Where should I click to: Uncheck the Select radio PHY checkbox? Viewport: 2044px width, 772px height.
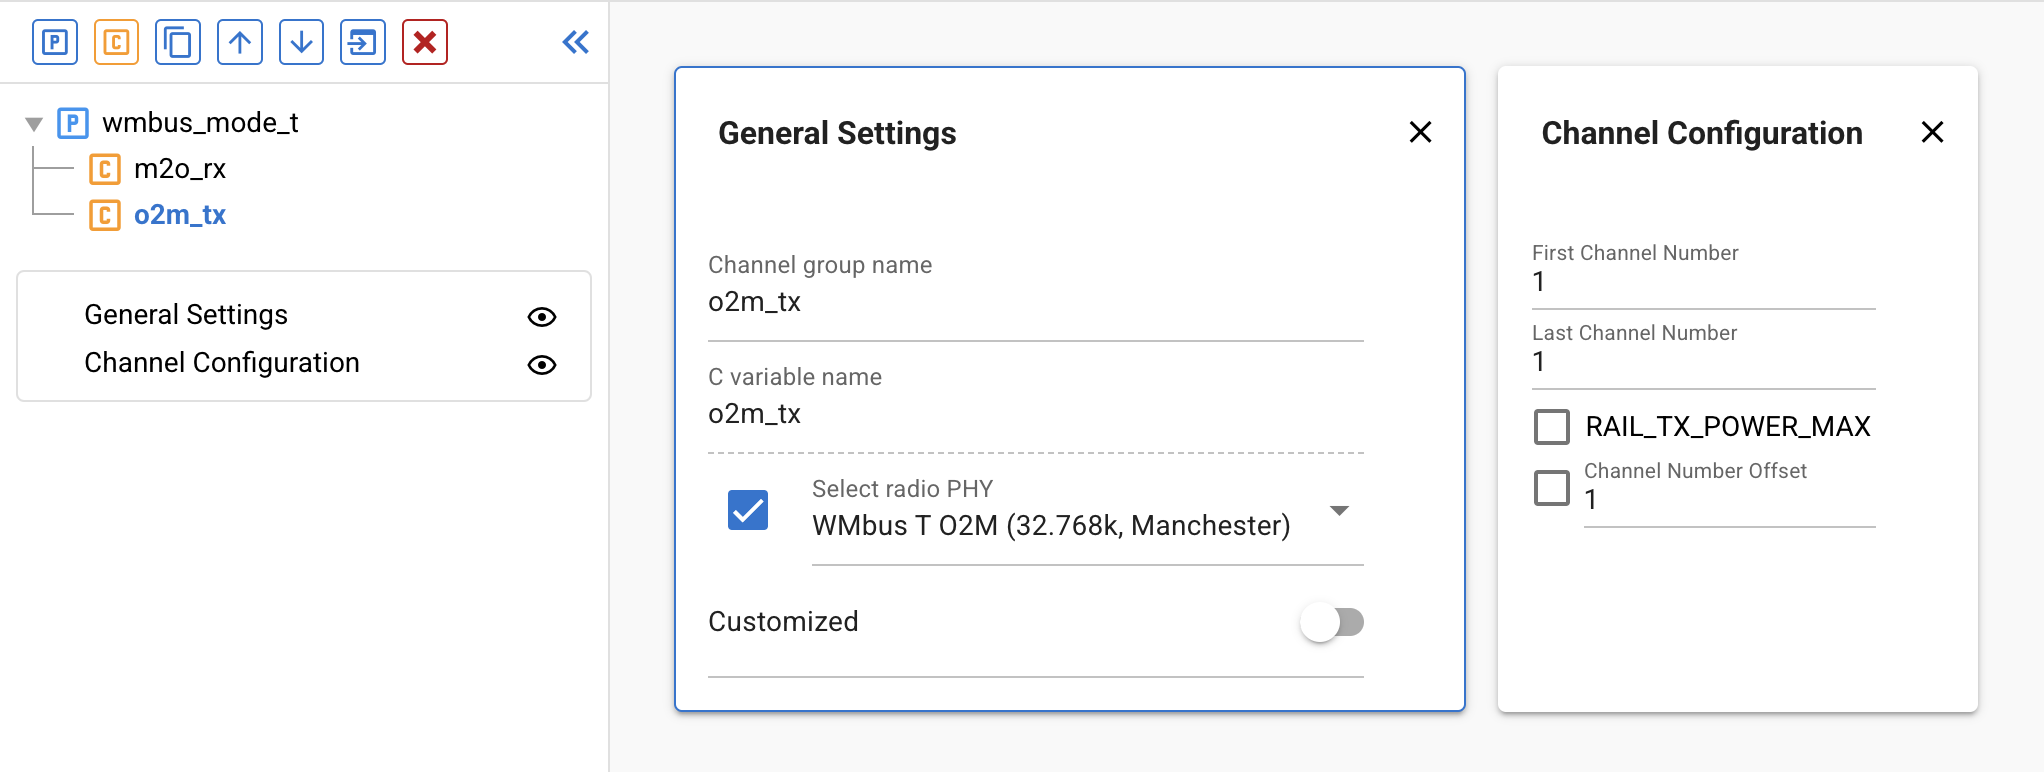(x=748, y=510)
